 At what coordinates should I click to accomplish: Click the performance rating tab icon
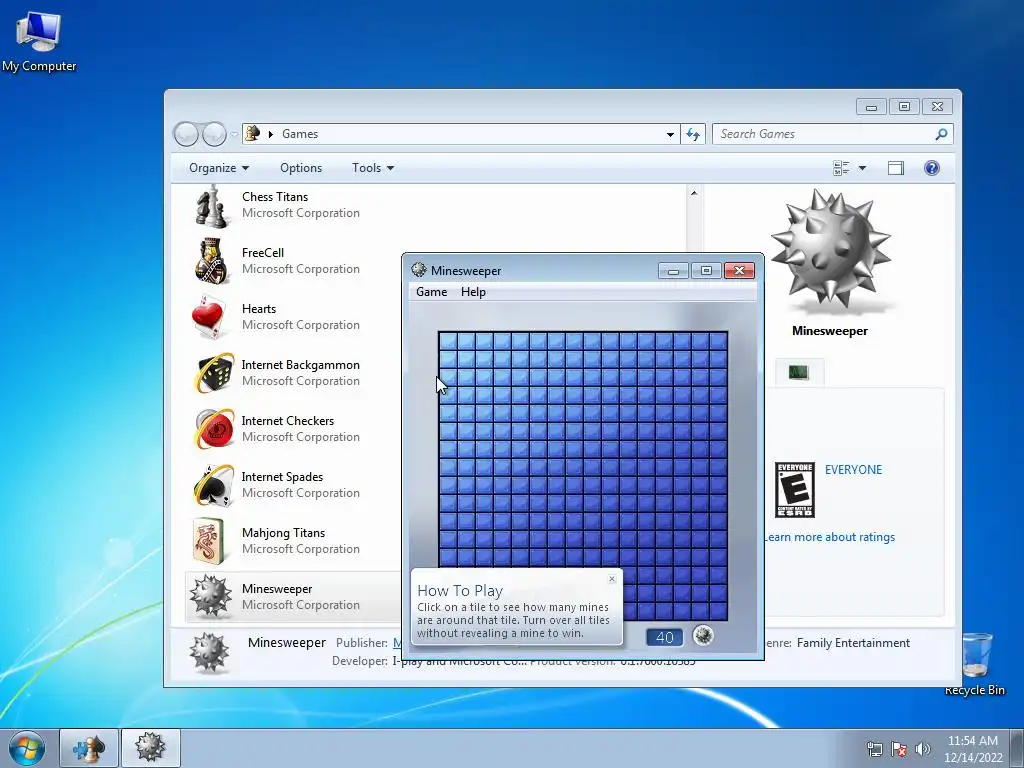point(798,372)
